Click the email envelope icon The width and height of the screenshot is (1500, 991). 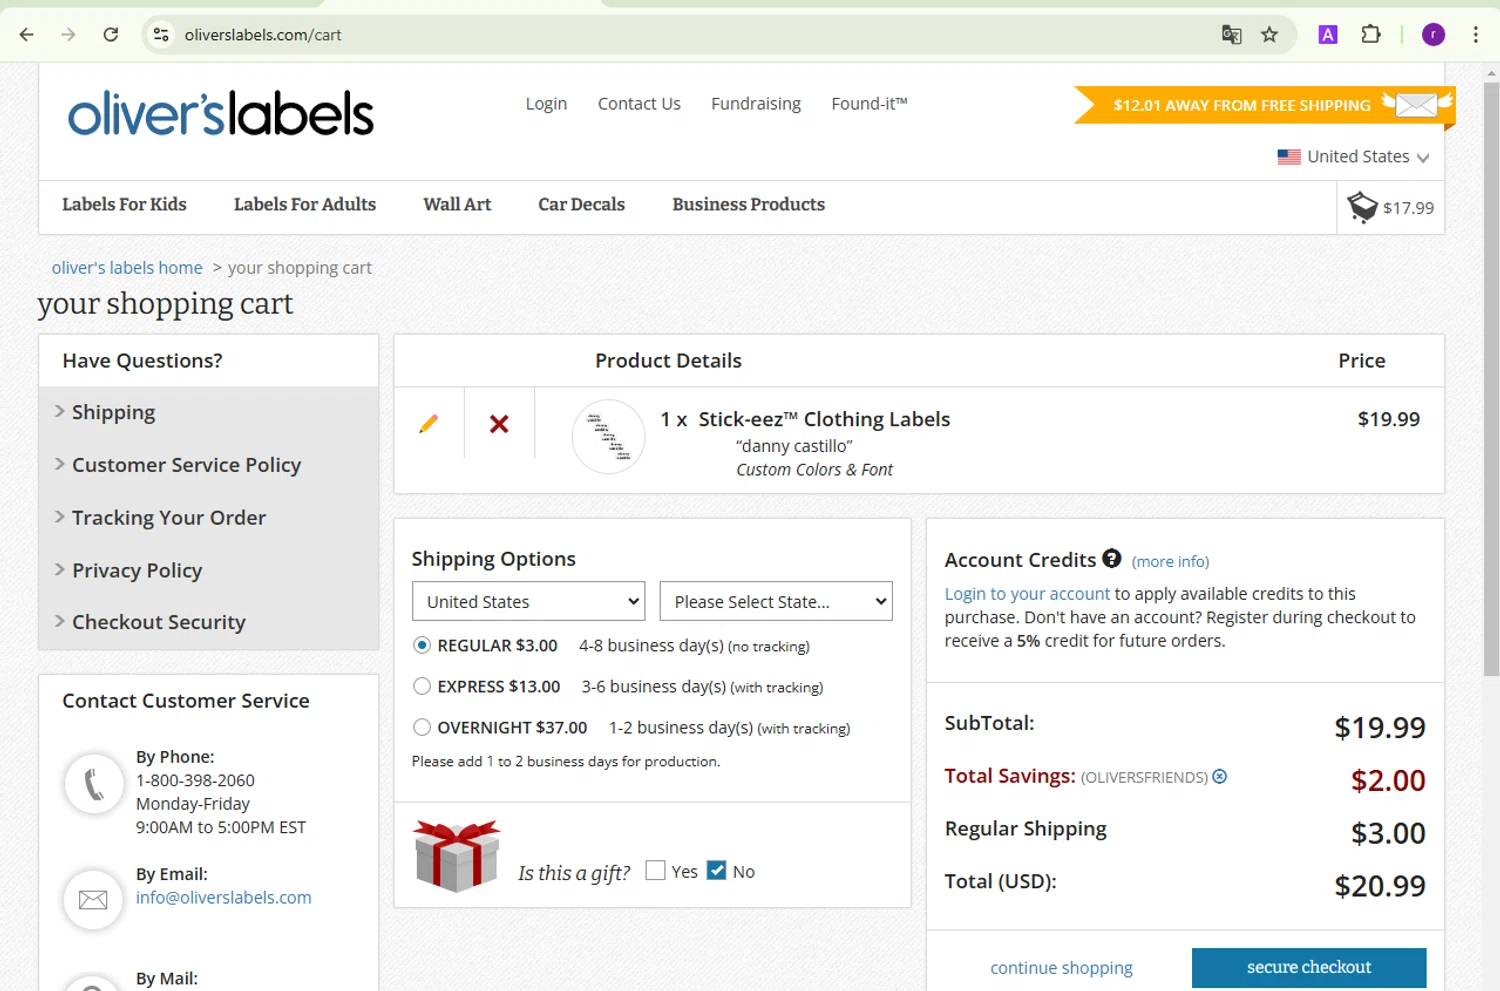pyautogui.click(x=93, y=900)
